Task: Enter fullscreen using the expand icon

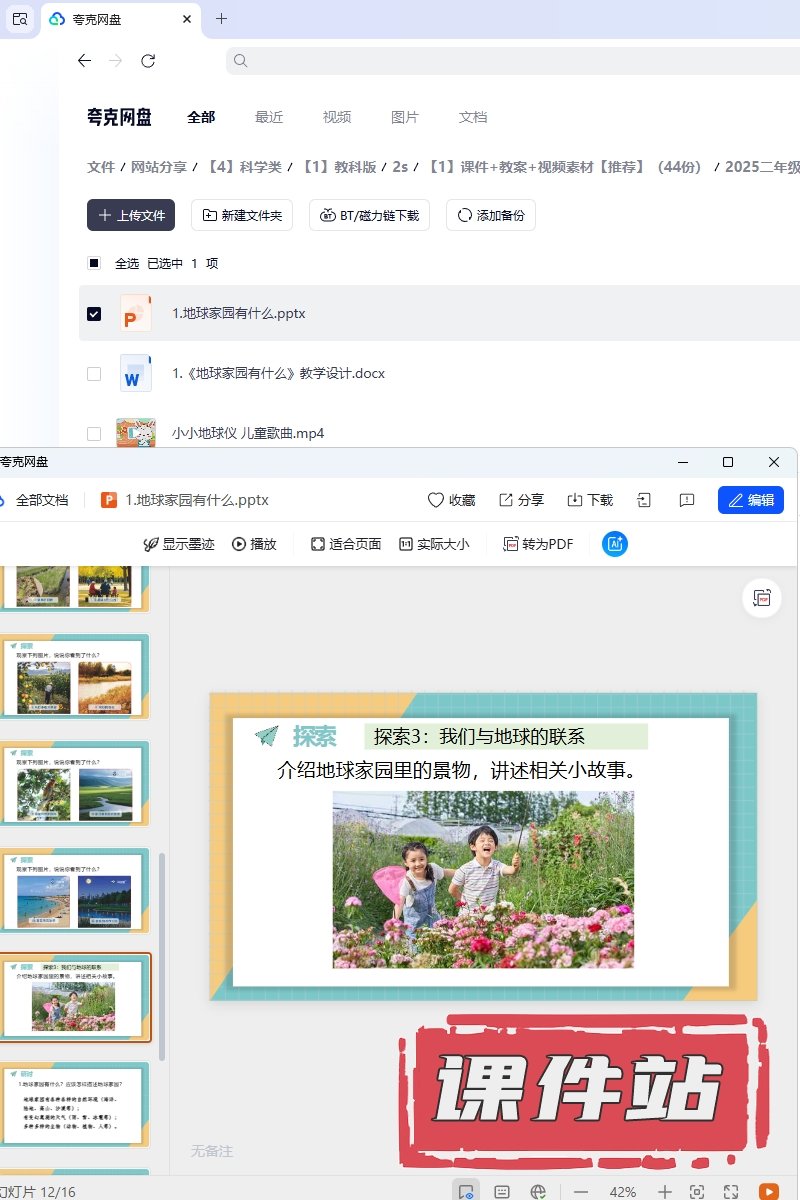Action: (x=731, y=1191)
